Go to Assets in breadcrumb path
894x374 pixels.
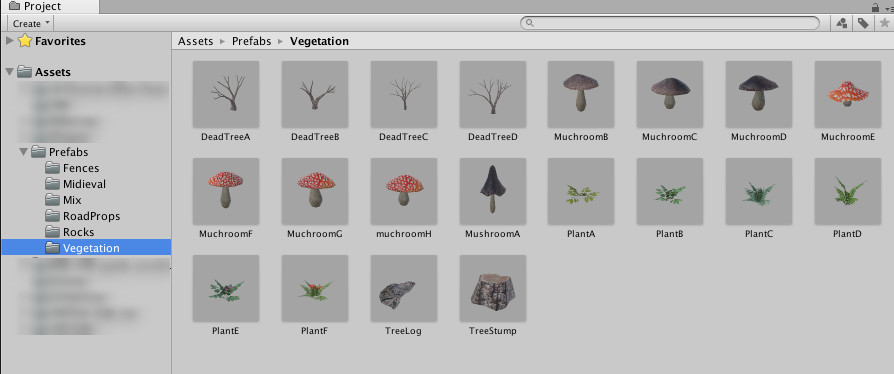click(x=196, y=41)
